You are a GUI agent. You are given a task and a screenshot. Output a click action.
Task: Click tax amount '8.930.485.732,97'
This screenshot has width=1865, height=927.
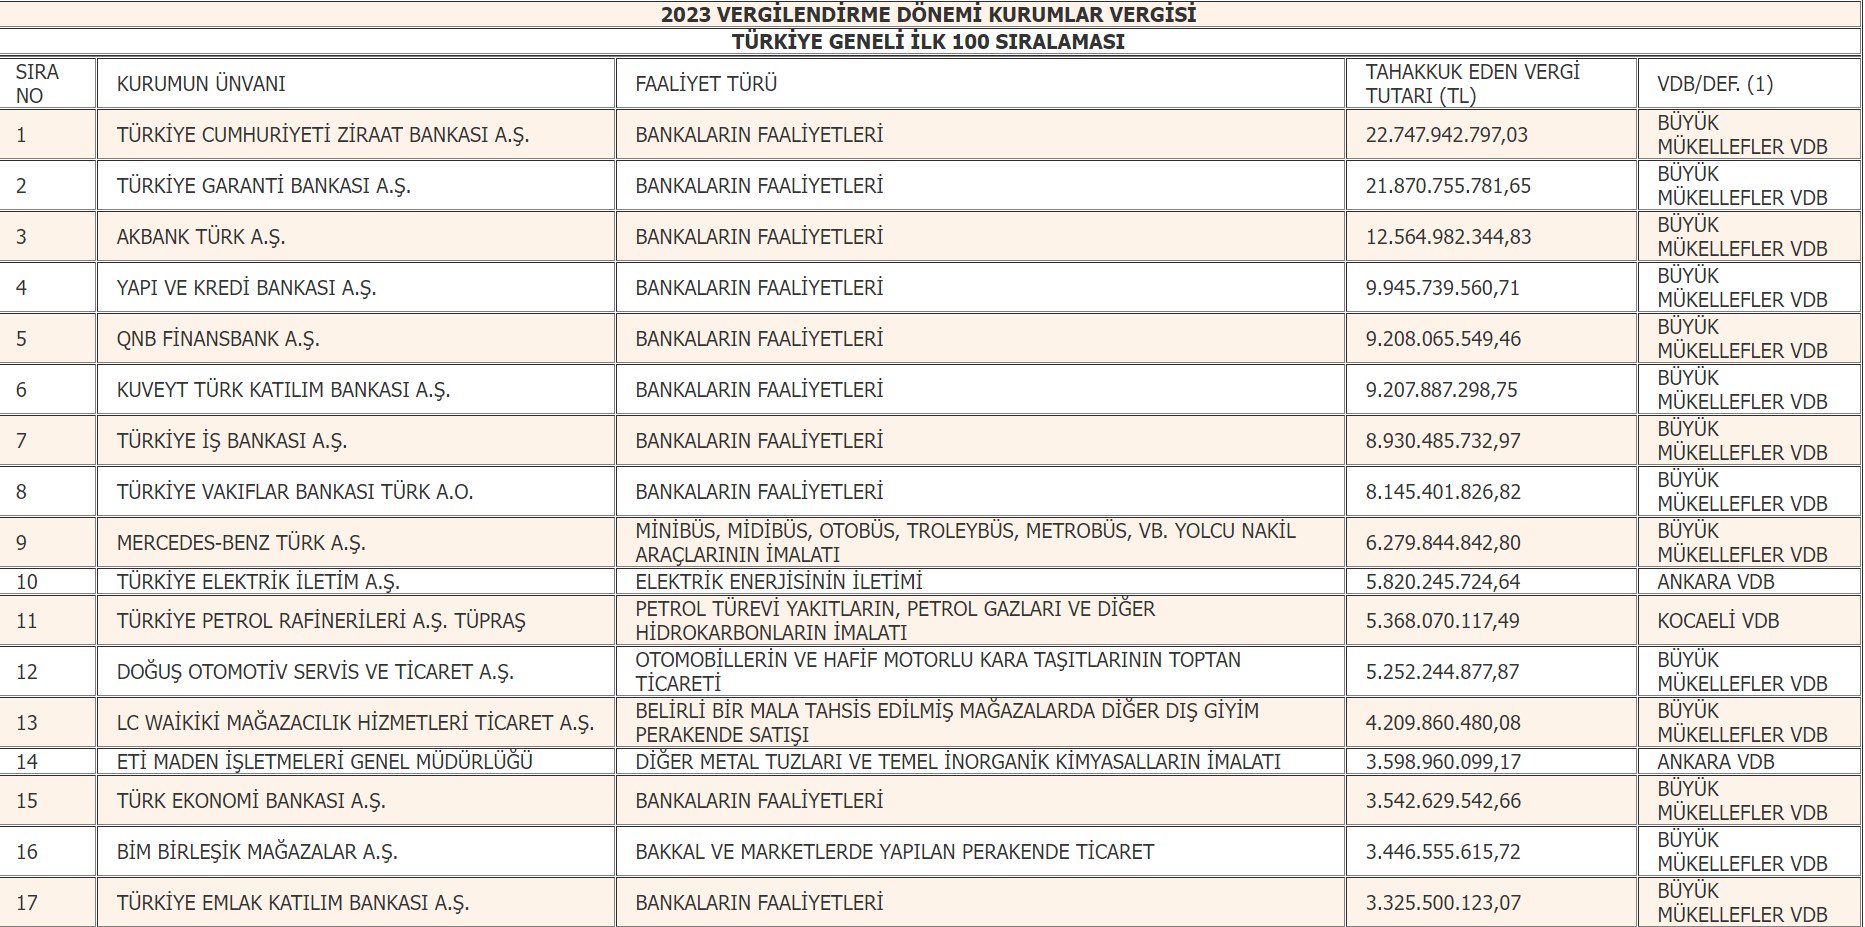(x=1443, y=441)
